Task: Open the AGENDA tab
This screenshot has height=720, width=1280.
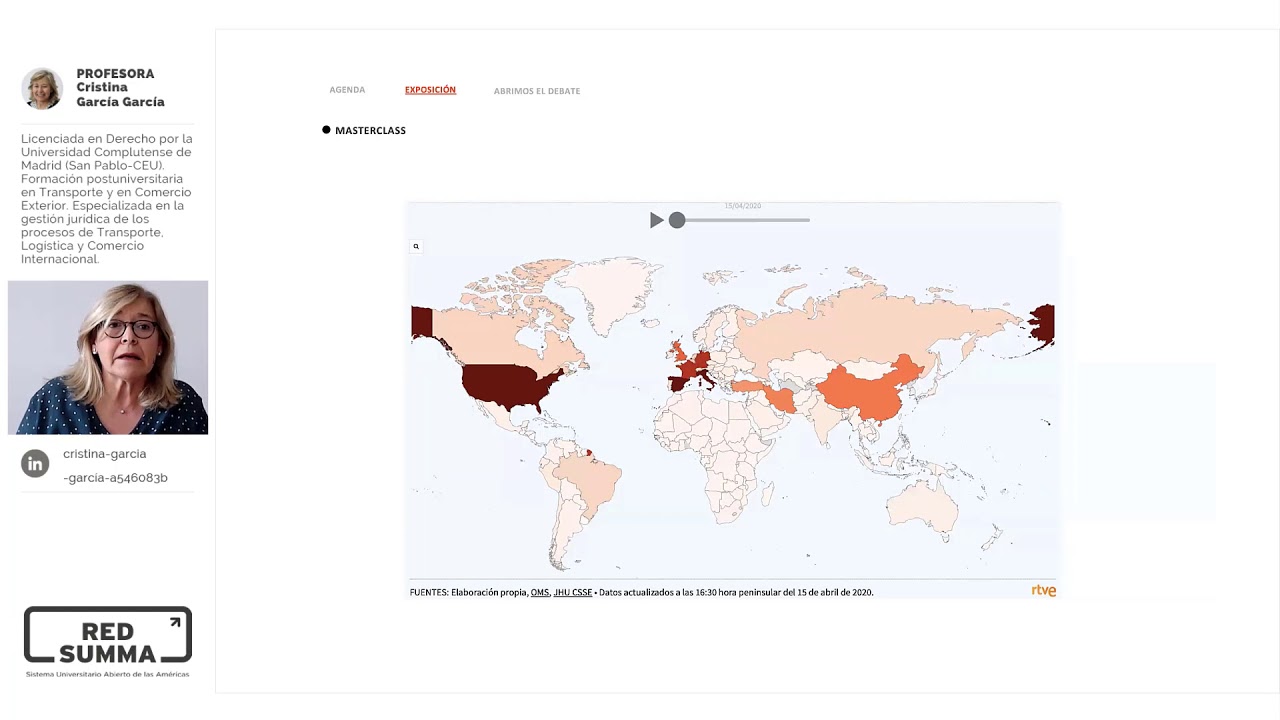Action: 347,90
